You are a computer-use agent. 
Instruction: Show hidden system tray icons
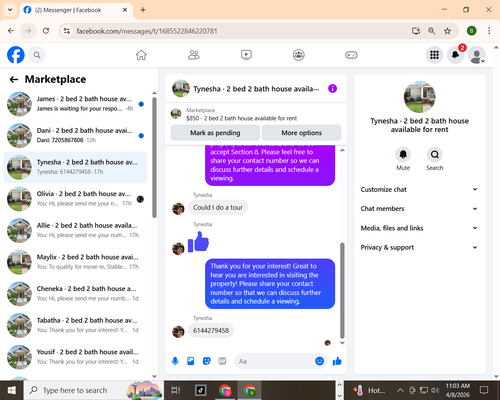point(400,390)
